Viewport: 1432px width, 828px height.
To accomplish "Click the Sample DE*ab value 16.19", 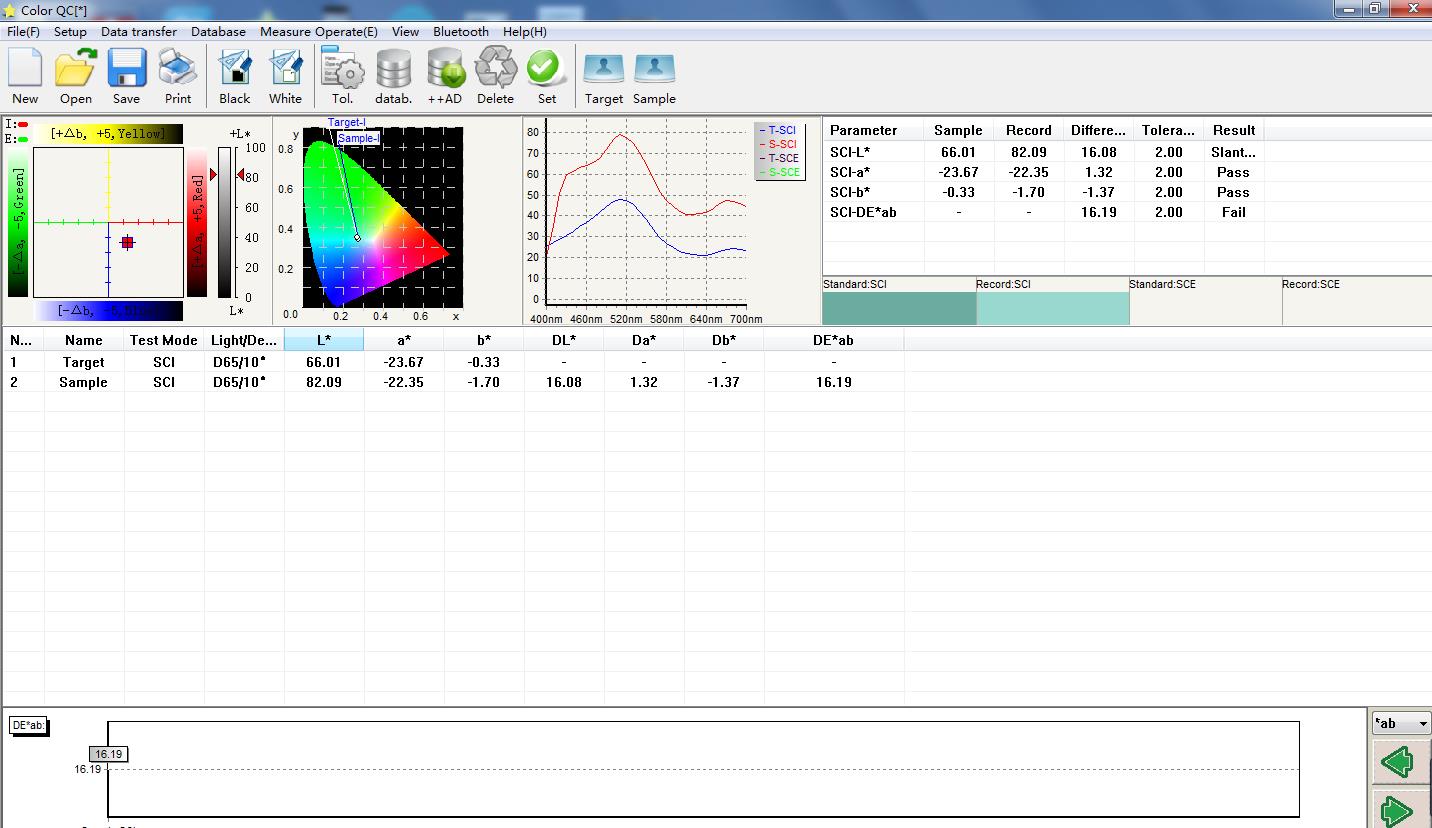I will point(834,382).
